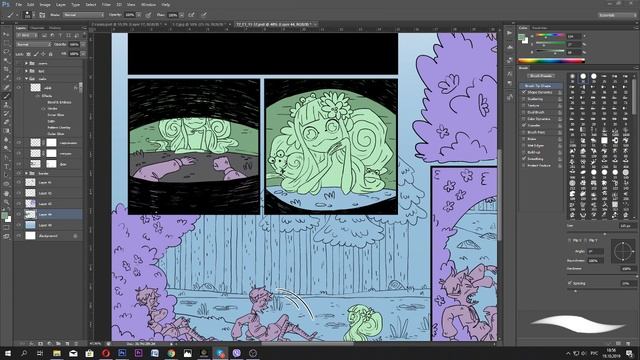This screenshot has width=640, height=360.
Task: Open the painting Mode dropdown
Action: [83, 15]
